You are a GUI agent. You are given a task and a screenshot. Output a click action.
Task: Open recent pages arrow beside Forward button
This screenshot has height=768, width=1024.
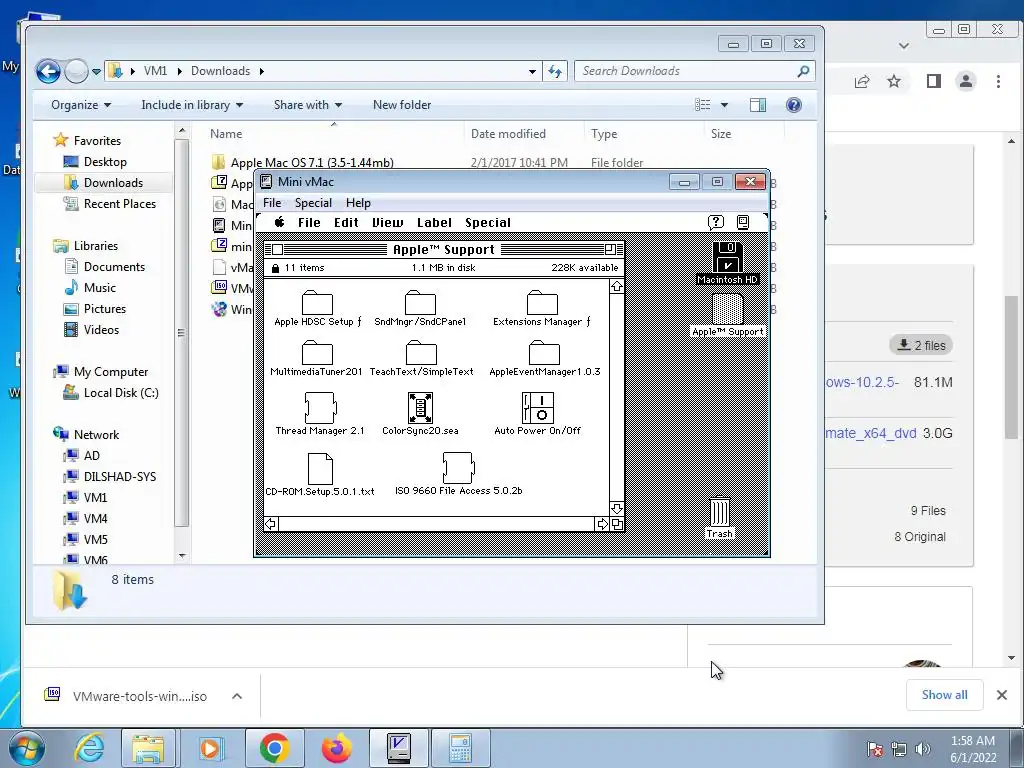coord(96,71)
